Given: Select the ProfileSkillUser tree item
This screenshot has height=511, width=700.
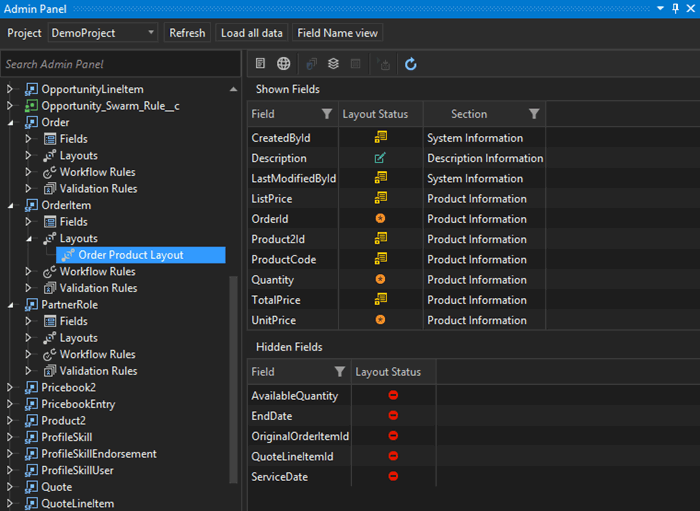Looking at the screenshot, I should click(x=77, y=470).
